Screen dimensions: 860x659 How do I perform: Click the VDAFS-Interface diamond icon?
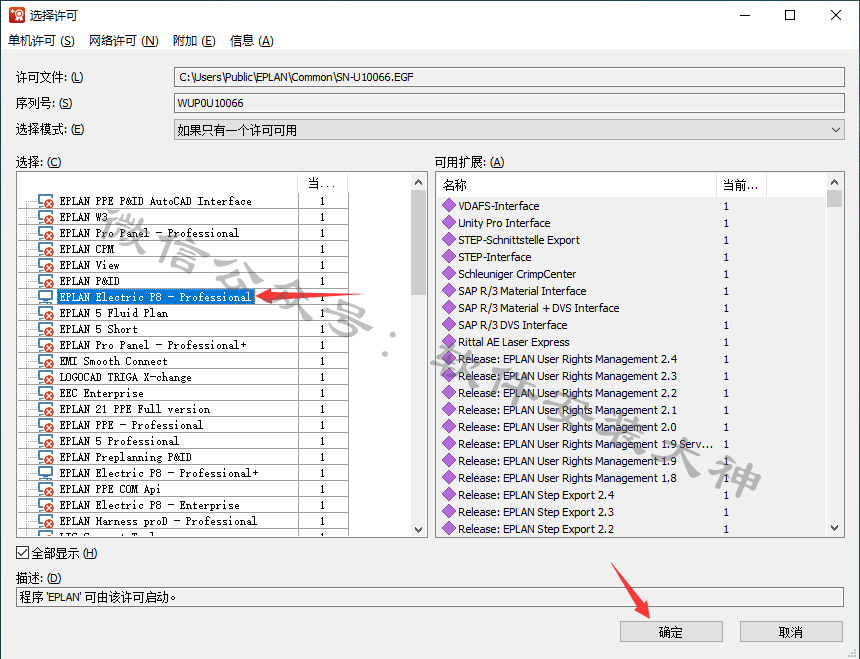point(449,206)
